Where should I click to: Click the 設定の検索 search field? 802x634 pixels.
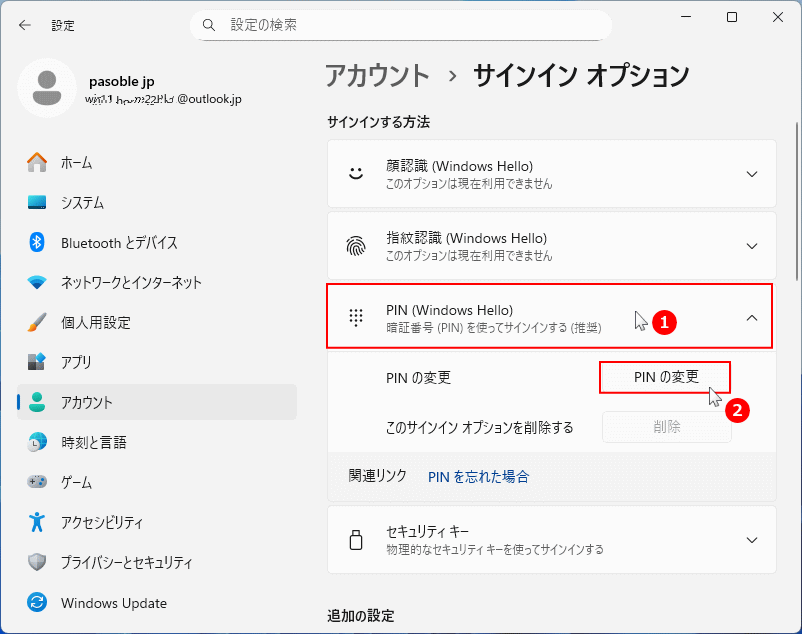400,24
